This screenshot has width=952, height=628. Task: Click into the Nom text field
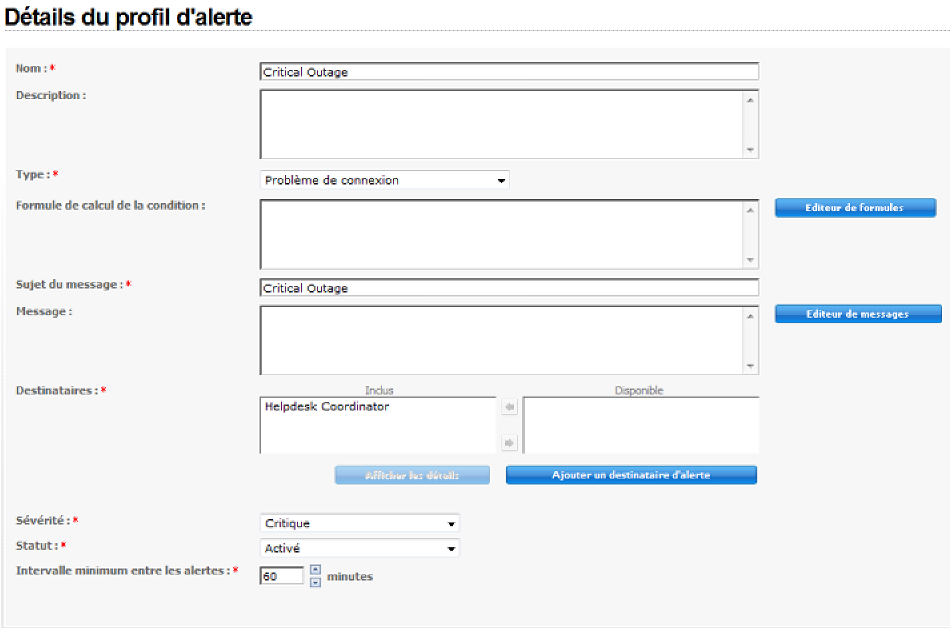pyautogui.click(x=508, y=72)
